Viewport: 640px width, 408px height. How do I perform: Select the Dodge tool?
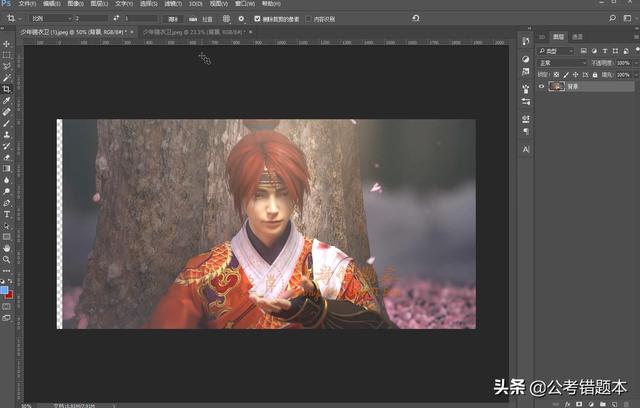point(7,191)
